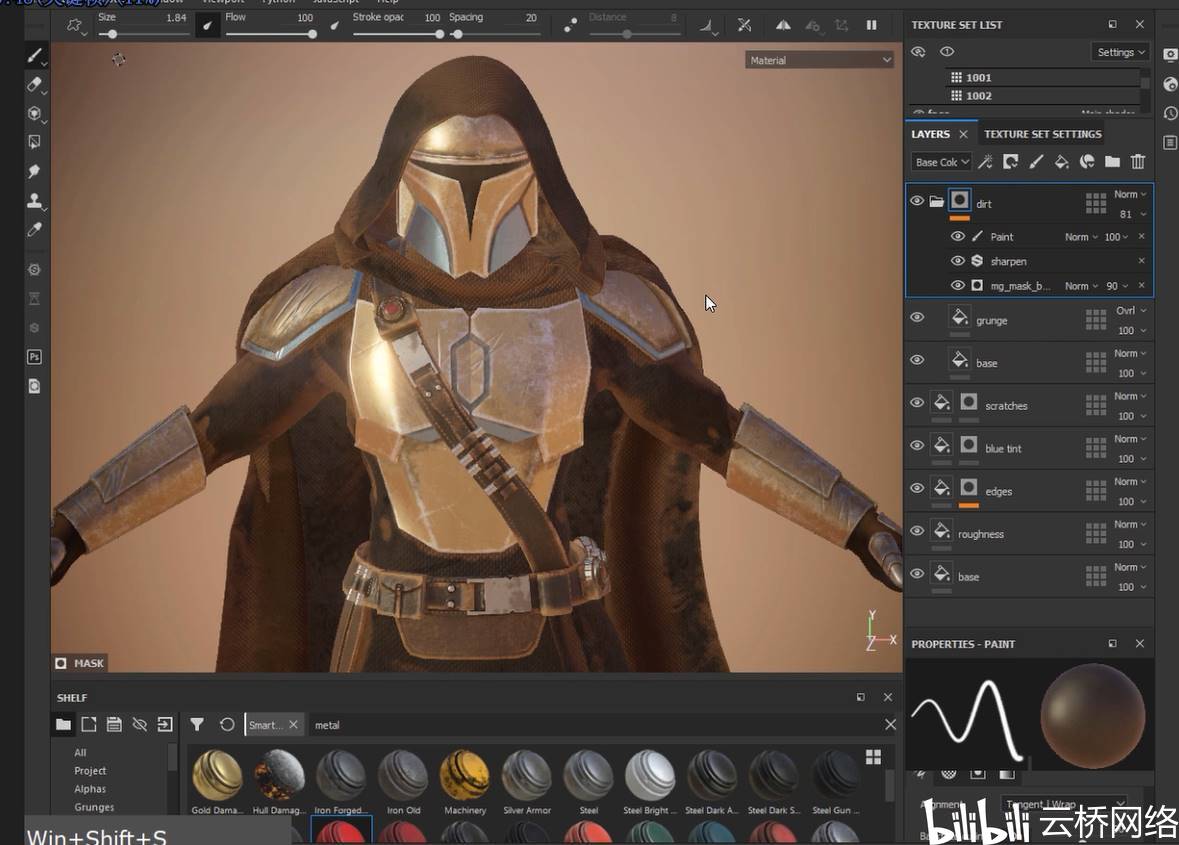
Task: Hide the edges layer
Action: (x=917, y=488)
